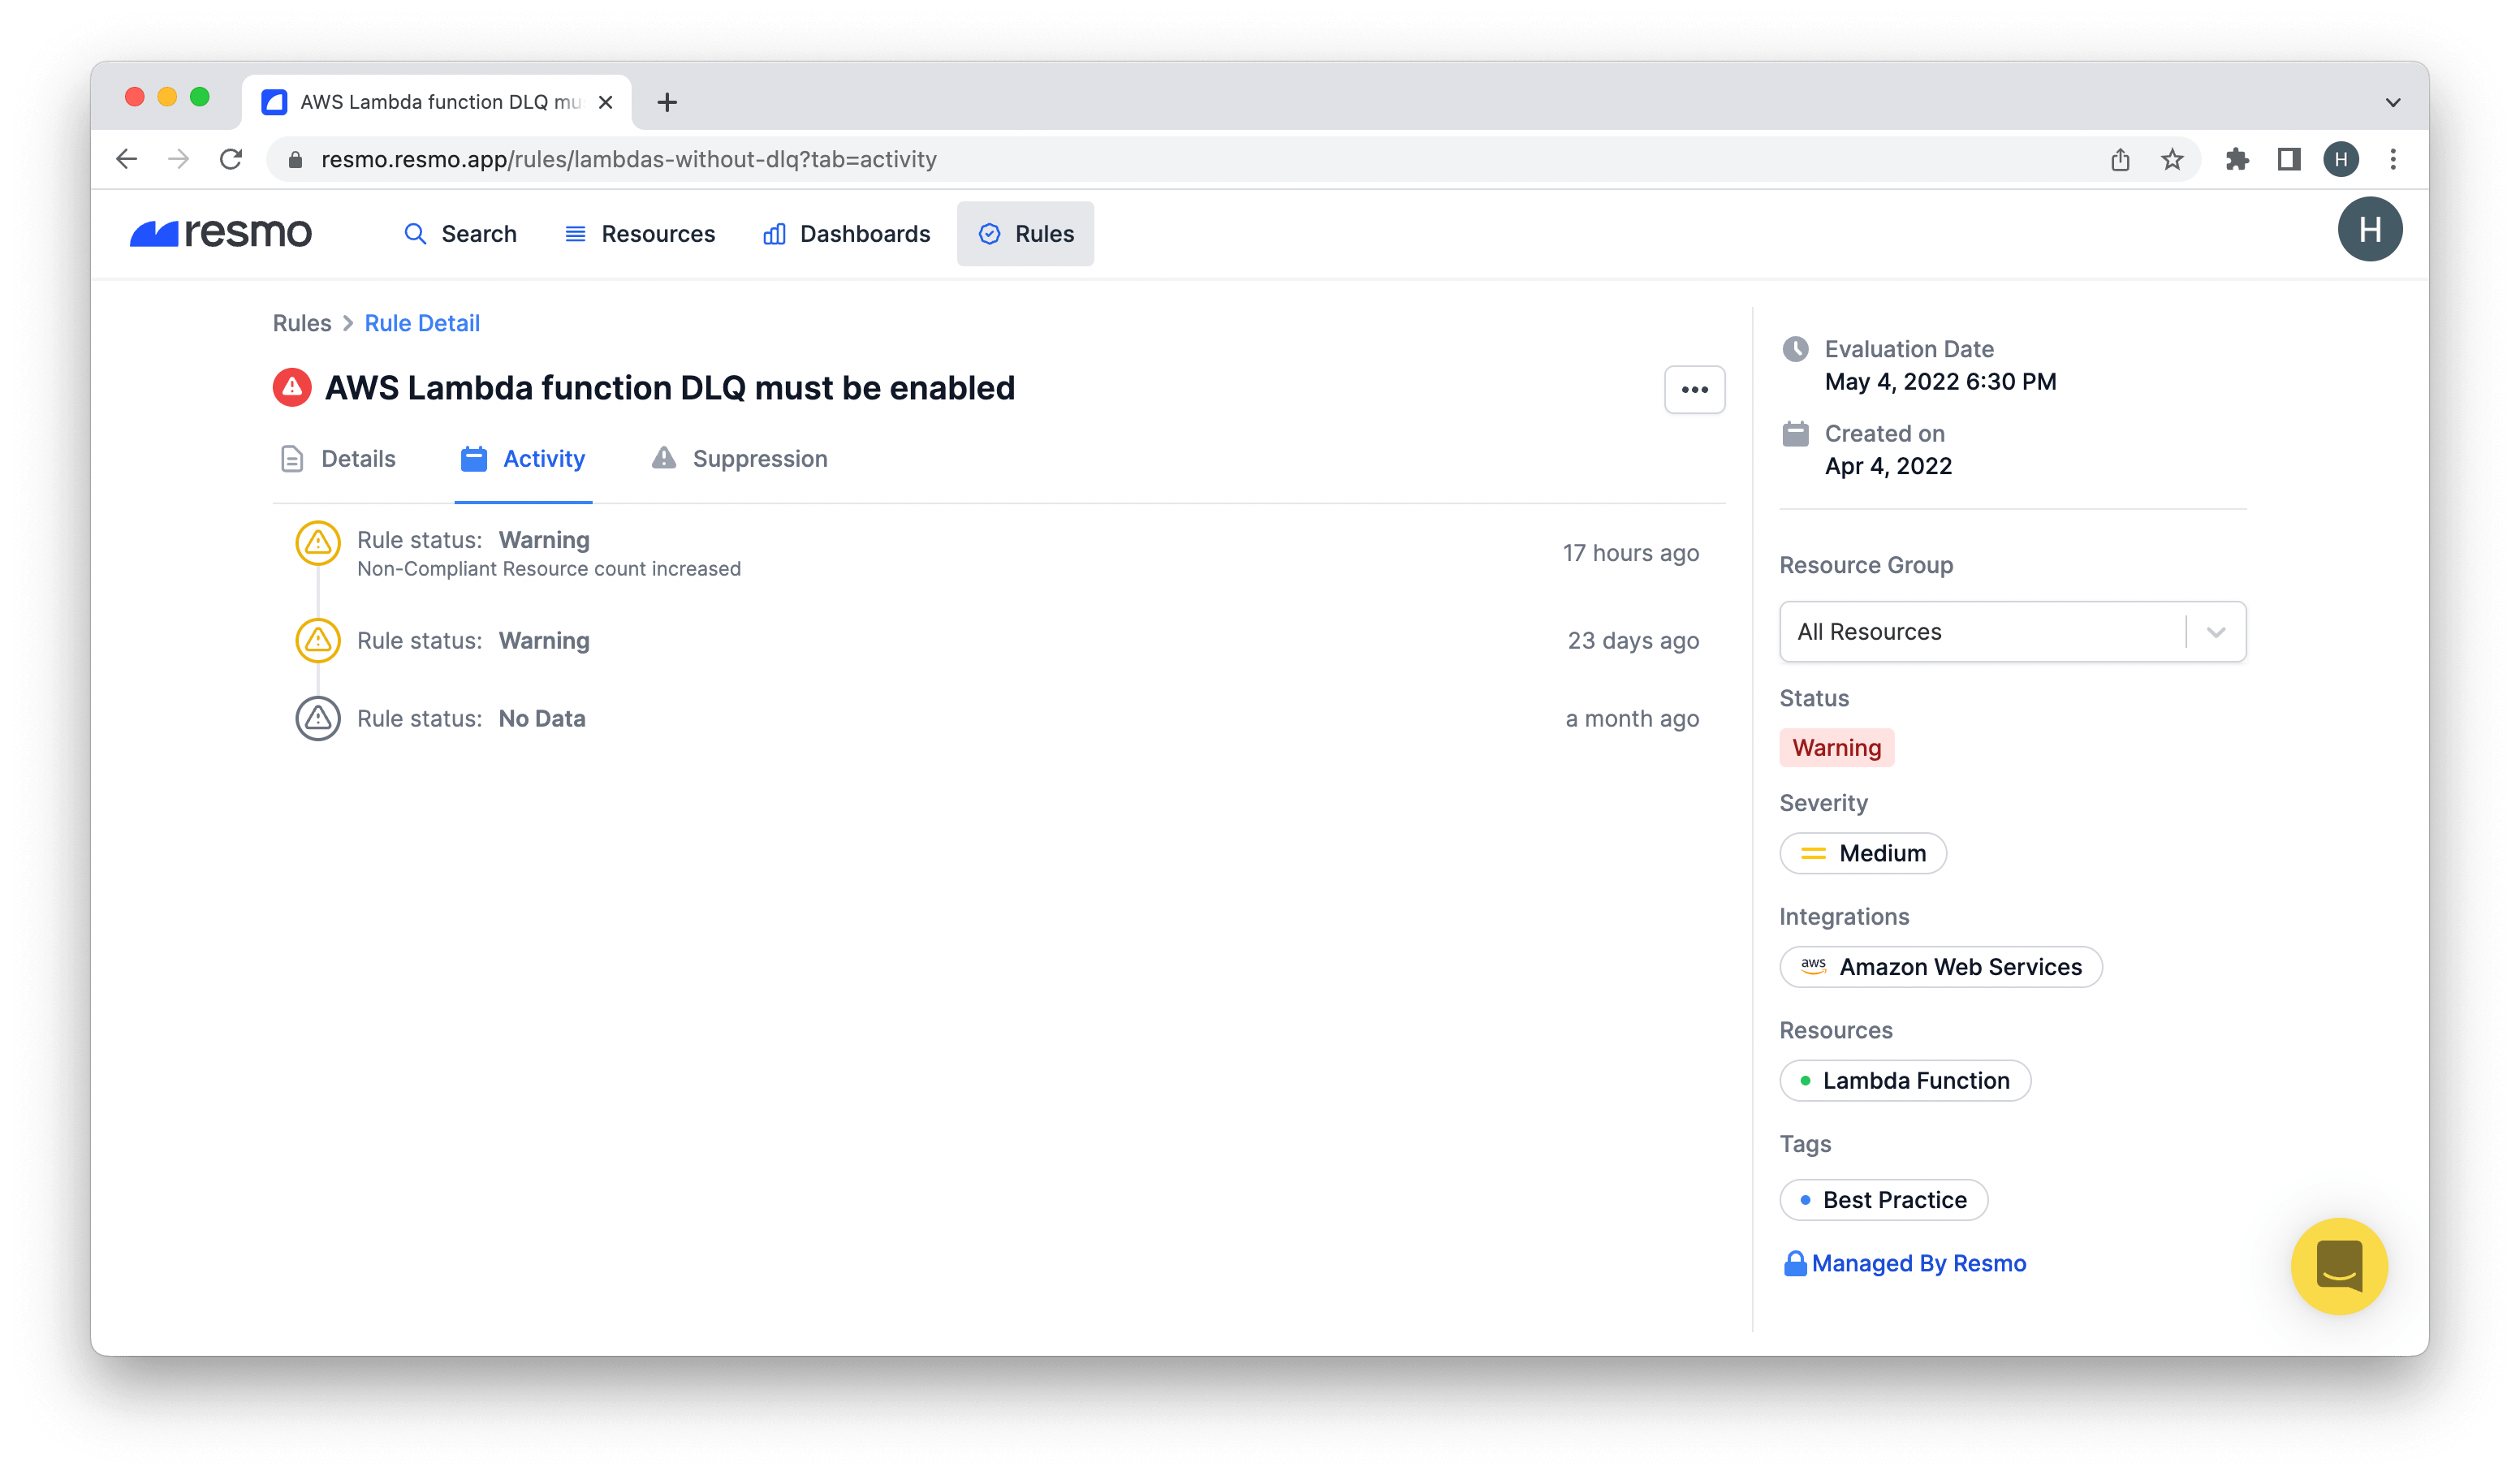Click the warning icon of the 23 days ago entry
The width and height of the screenshot is (2520, 1476).
318,640
